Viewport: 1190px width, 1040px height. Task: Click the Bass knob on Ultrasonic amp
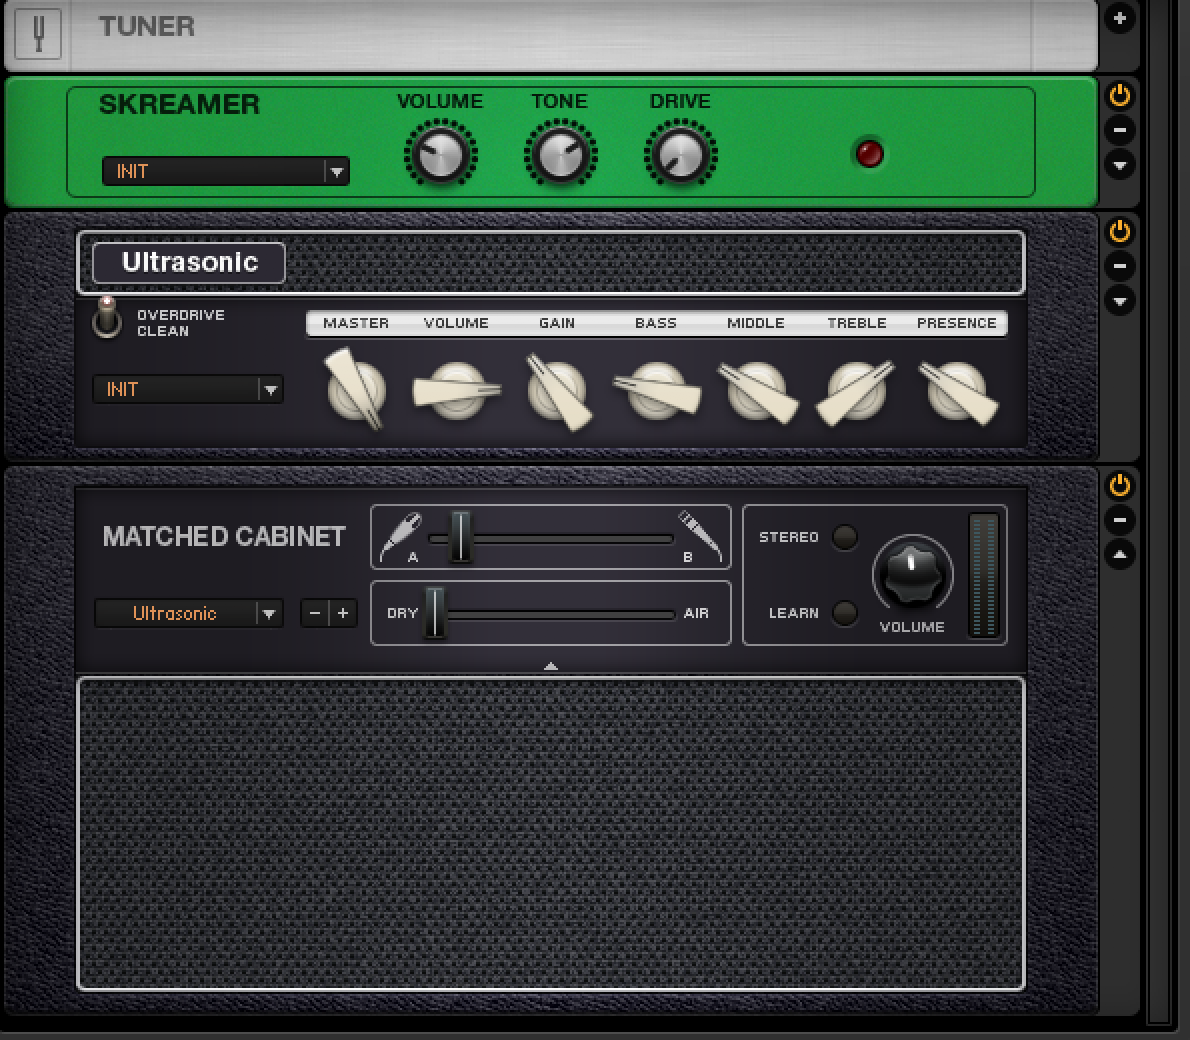click(x=657, y=390)
